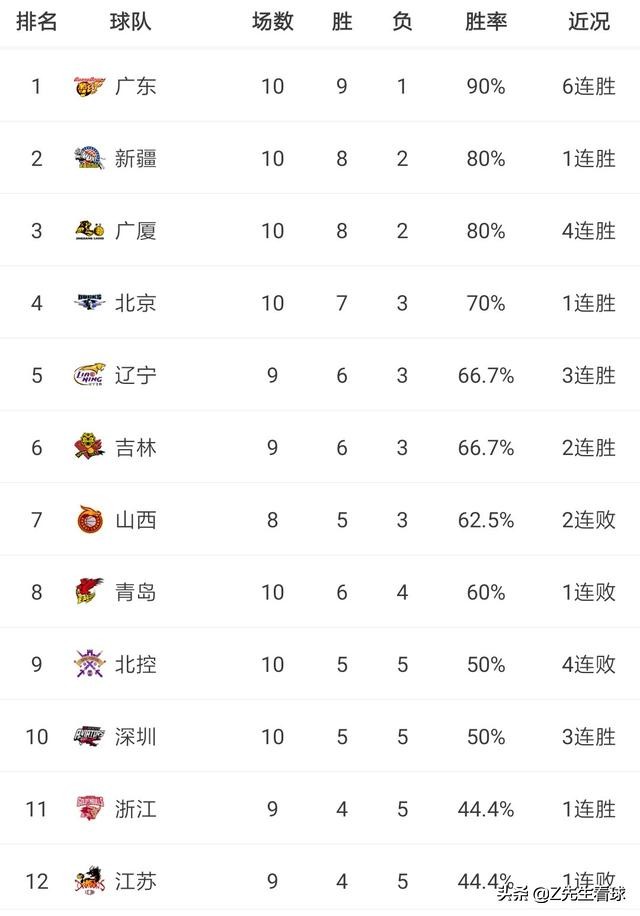
Task: Click the Shenzhen (深圳) team logo
Action: (89, 736)
